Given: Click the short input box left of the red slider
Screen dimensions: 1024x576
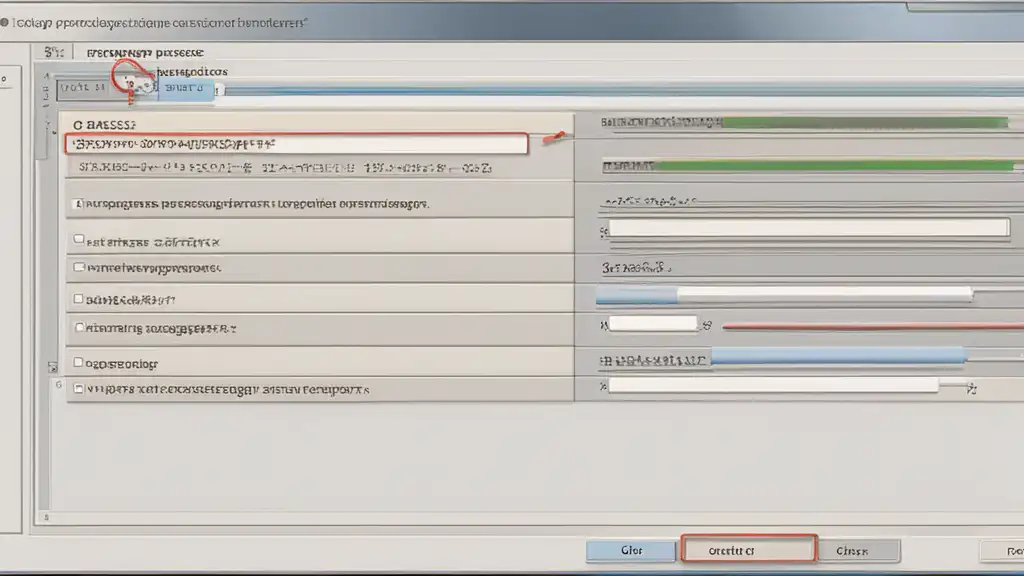Looking at the screenshot, I should (x=653, y=323).
